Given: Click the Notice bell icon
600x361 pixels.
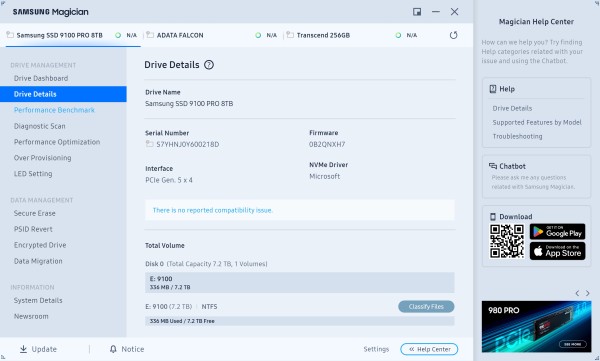Looking at the screenshot, I should point(113,349).
